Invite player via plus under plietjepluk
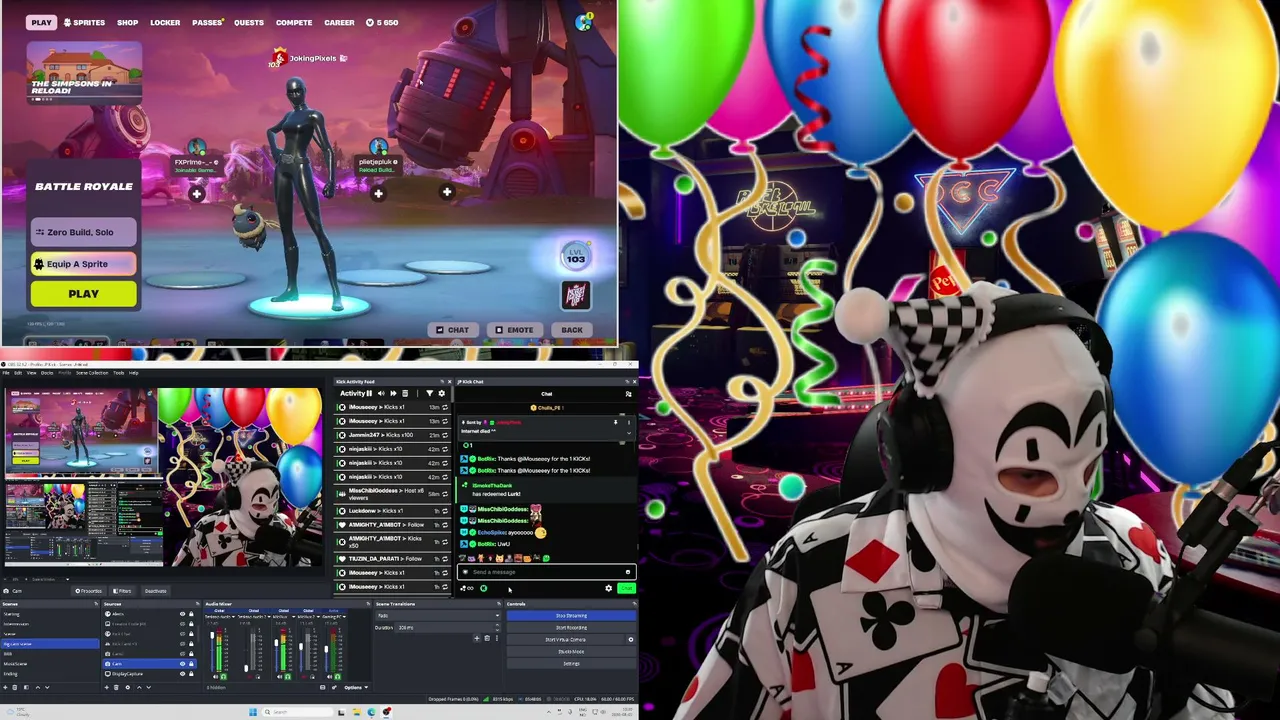 pos(378,194)
